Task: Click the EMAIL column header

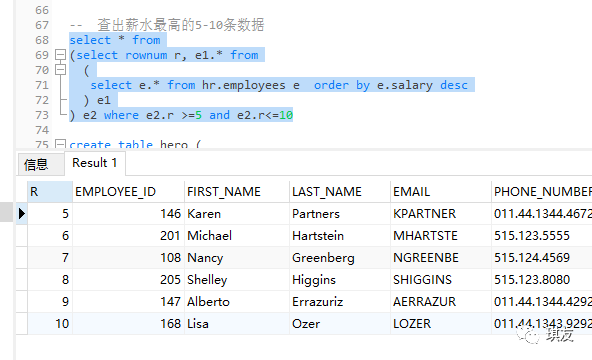Action: click(x=441, y=192)
